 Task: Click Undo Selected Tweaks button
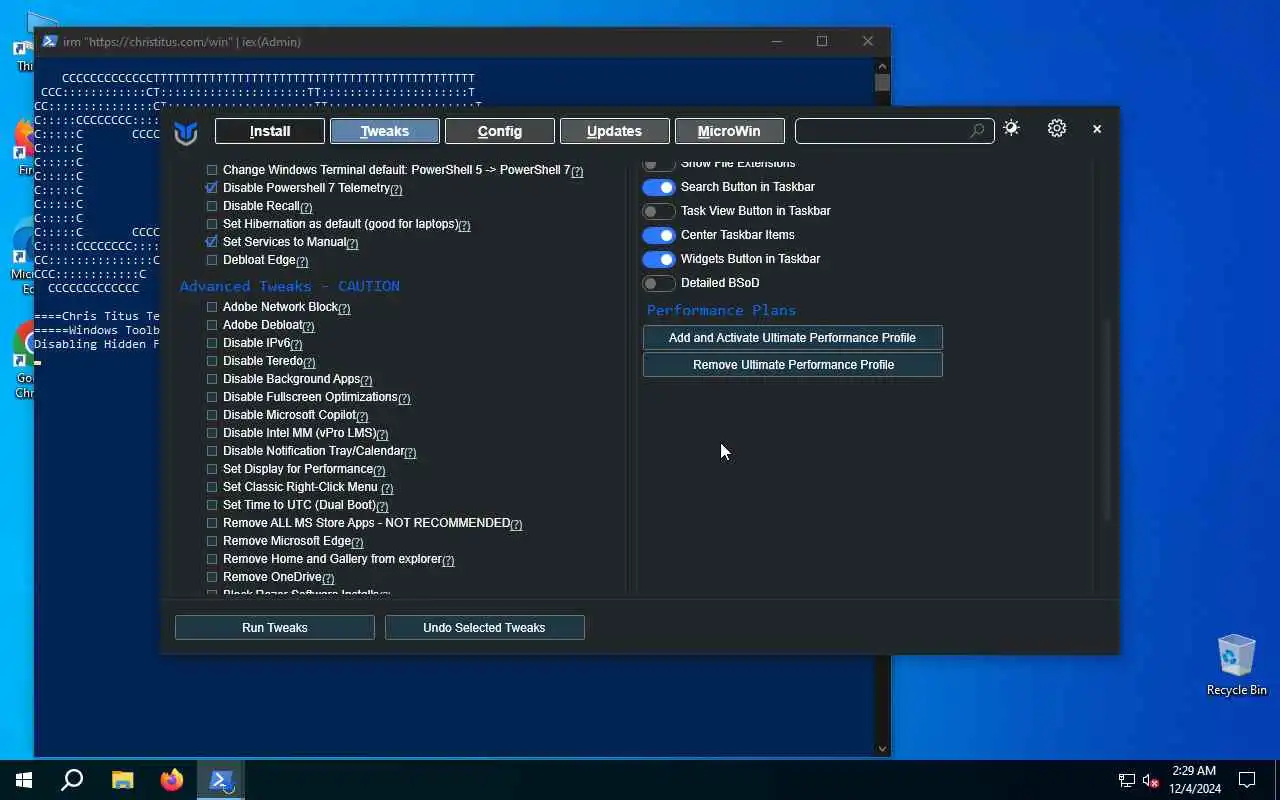(484, 628)
